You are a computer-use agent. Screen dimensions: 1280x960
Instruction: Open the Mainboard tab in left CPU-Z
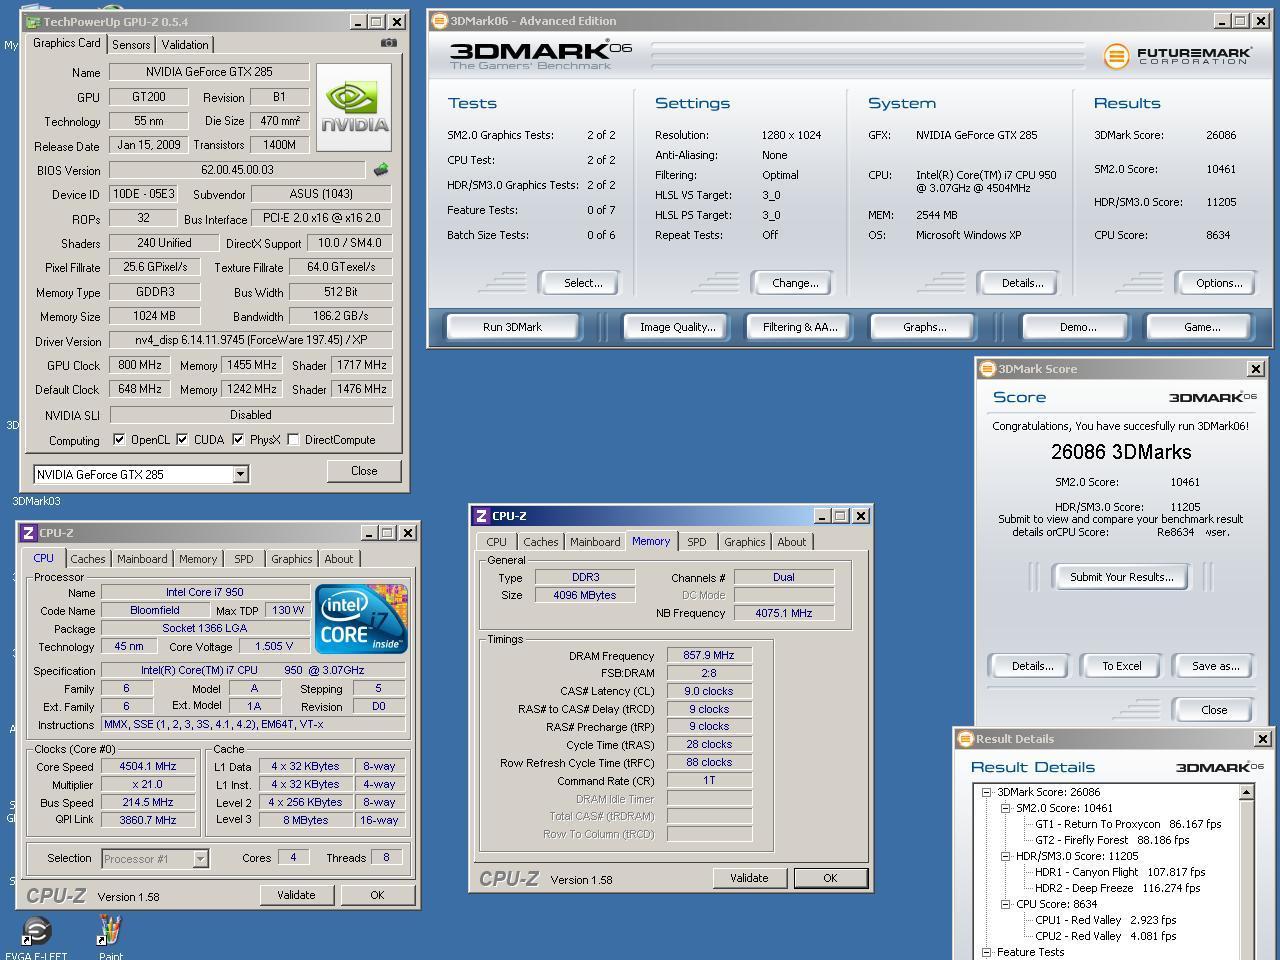click(x=142, y=559)
